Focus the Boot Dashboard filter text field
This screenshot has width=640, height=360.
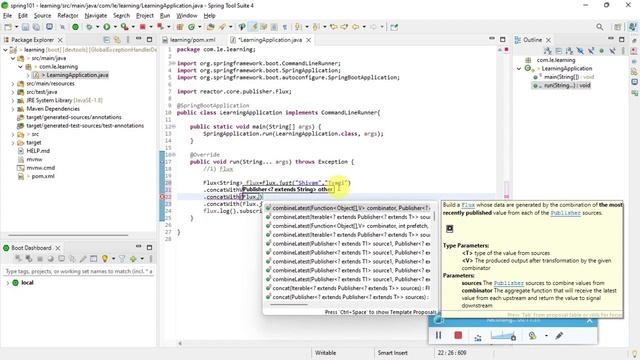(78, 271)
